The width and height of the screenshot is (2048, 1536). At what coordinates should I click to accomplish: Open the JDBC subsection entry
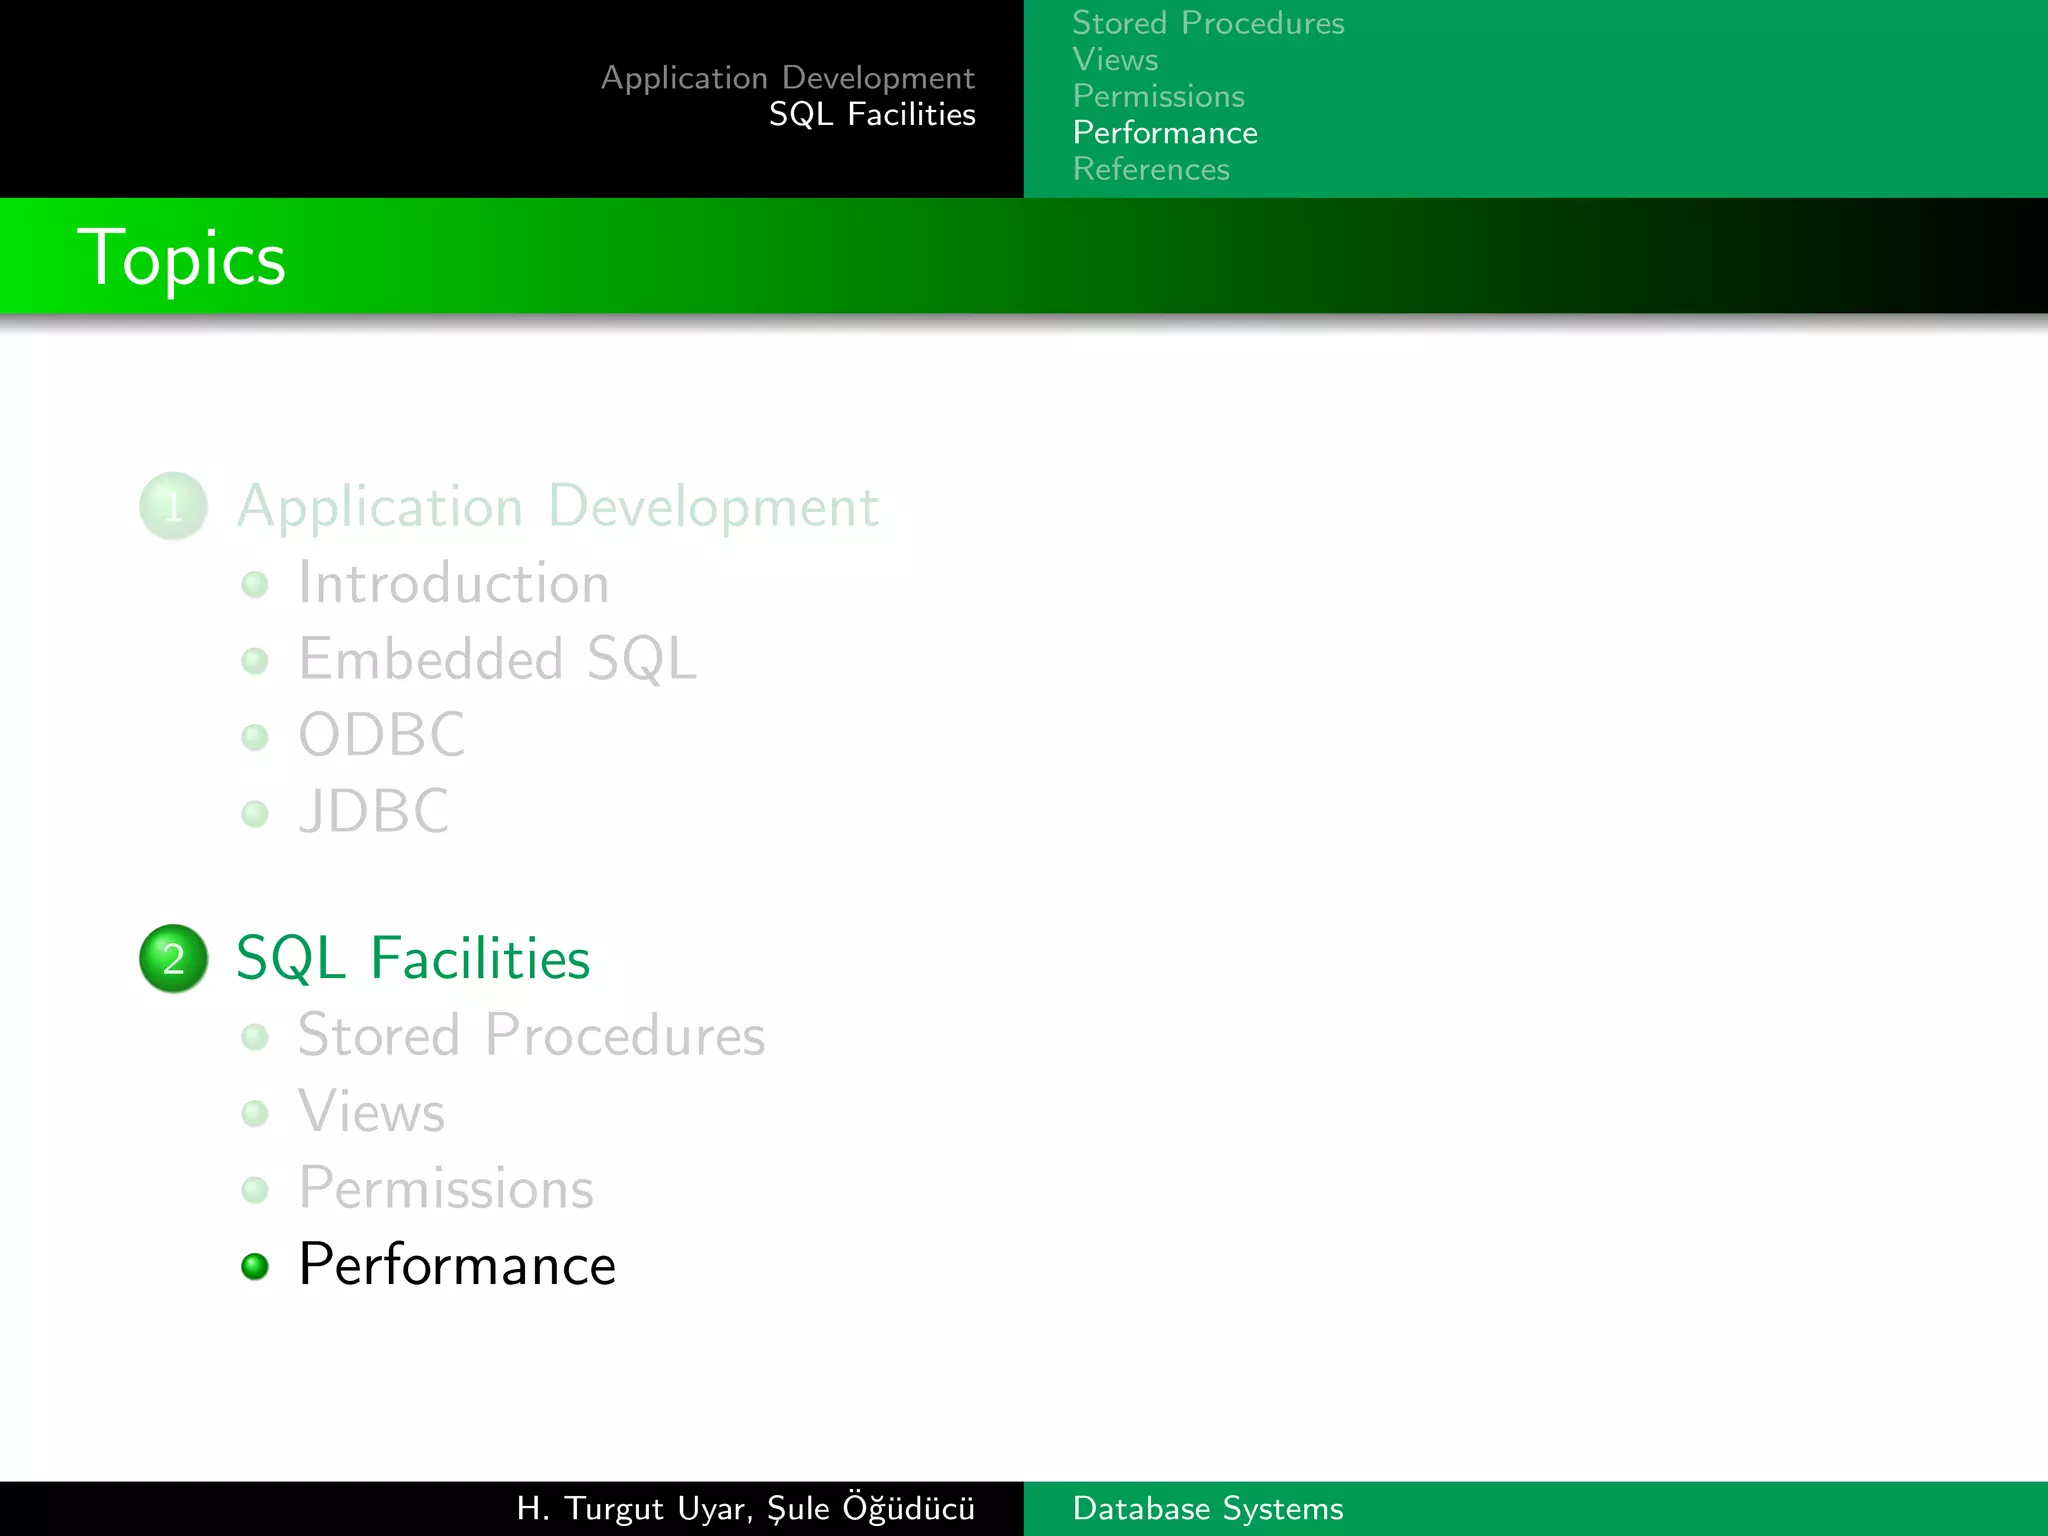point(374,811)
